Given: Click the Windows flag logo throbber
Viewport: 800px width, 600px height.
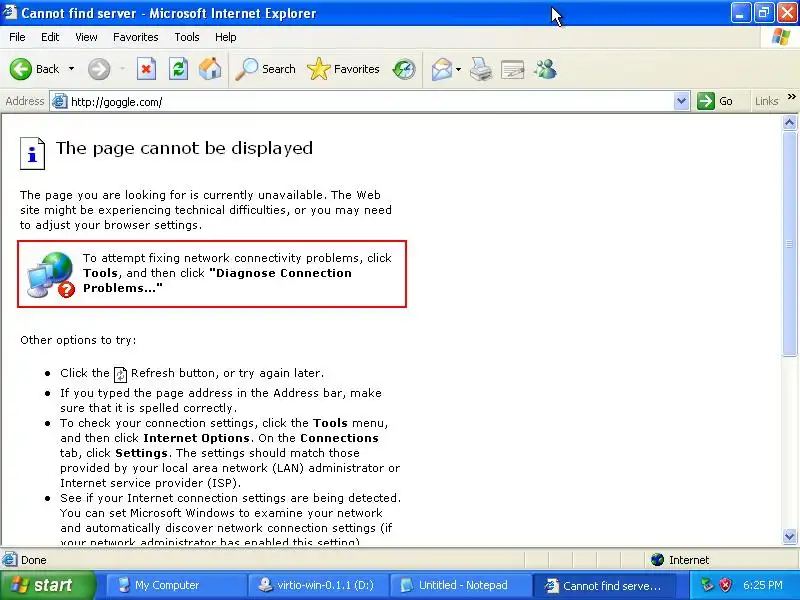Looking at the screenshot, I should (781, 37).
